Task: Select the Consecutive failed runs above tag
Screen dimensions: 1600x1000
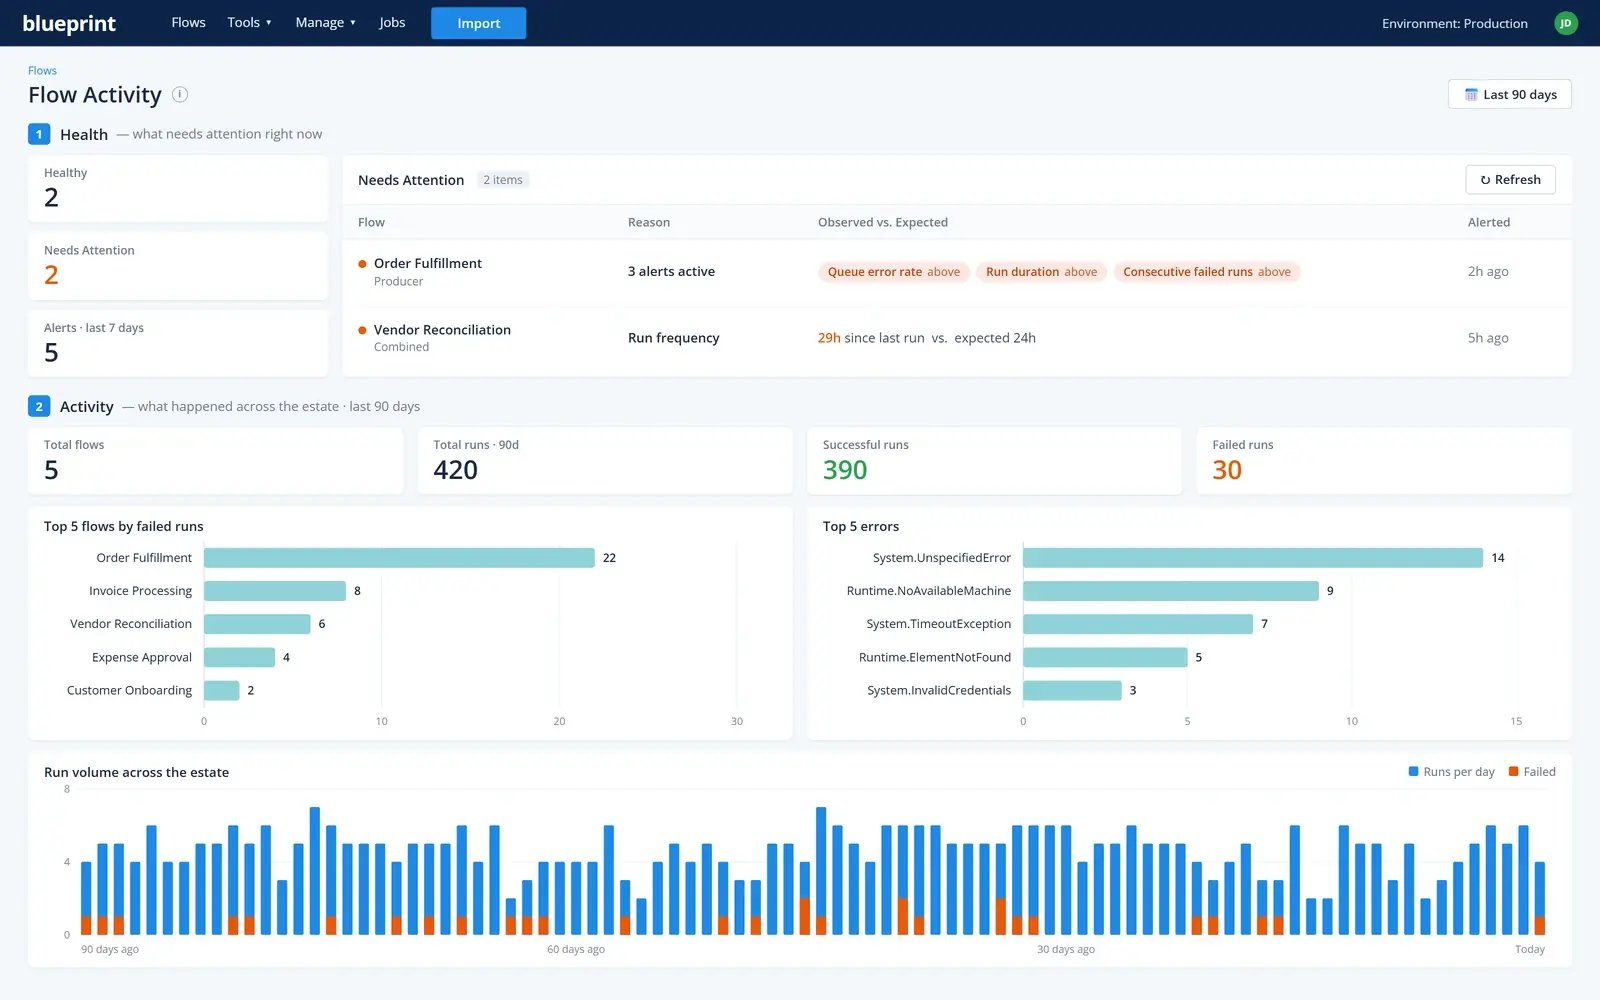Action: [x=1206, y=272]
